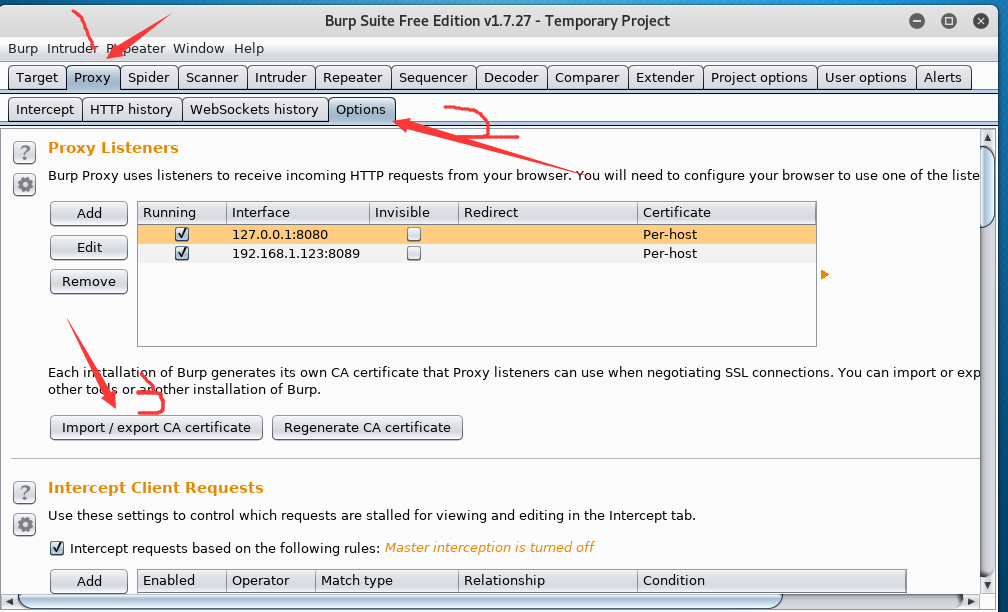The width and height of the screenshot is (1008, 612).
Task: Open the Repeater menu in menu bar
Action: pos(136,49)
